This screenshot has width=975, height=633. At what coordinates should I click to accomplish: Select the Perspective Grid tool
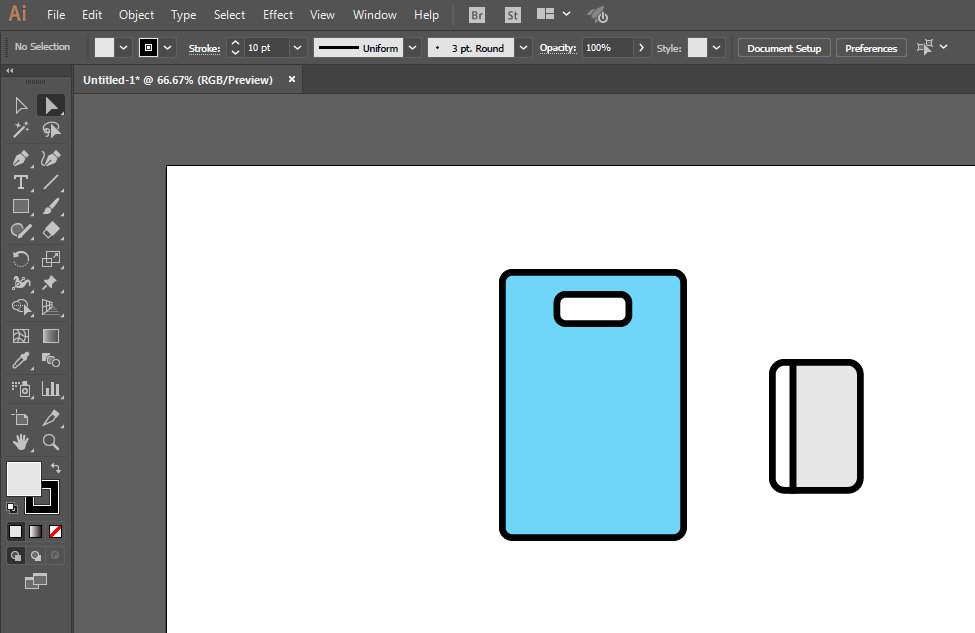click(51, 307)
